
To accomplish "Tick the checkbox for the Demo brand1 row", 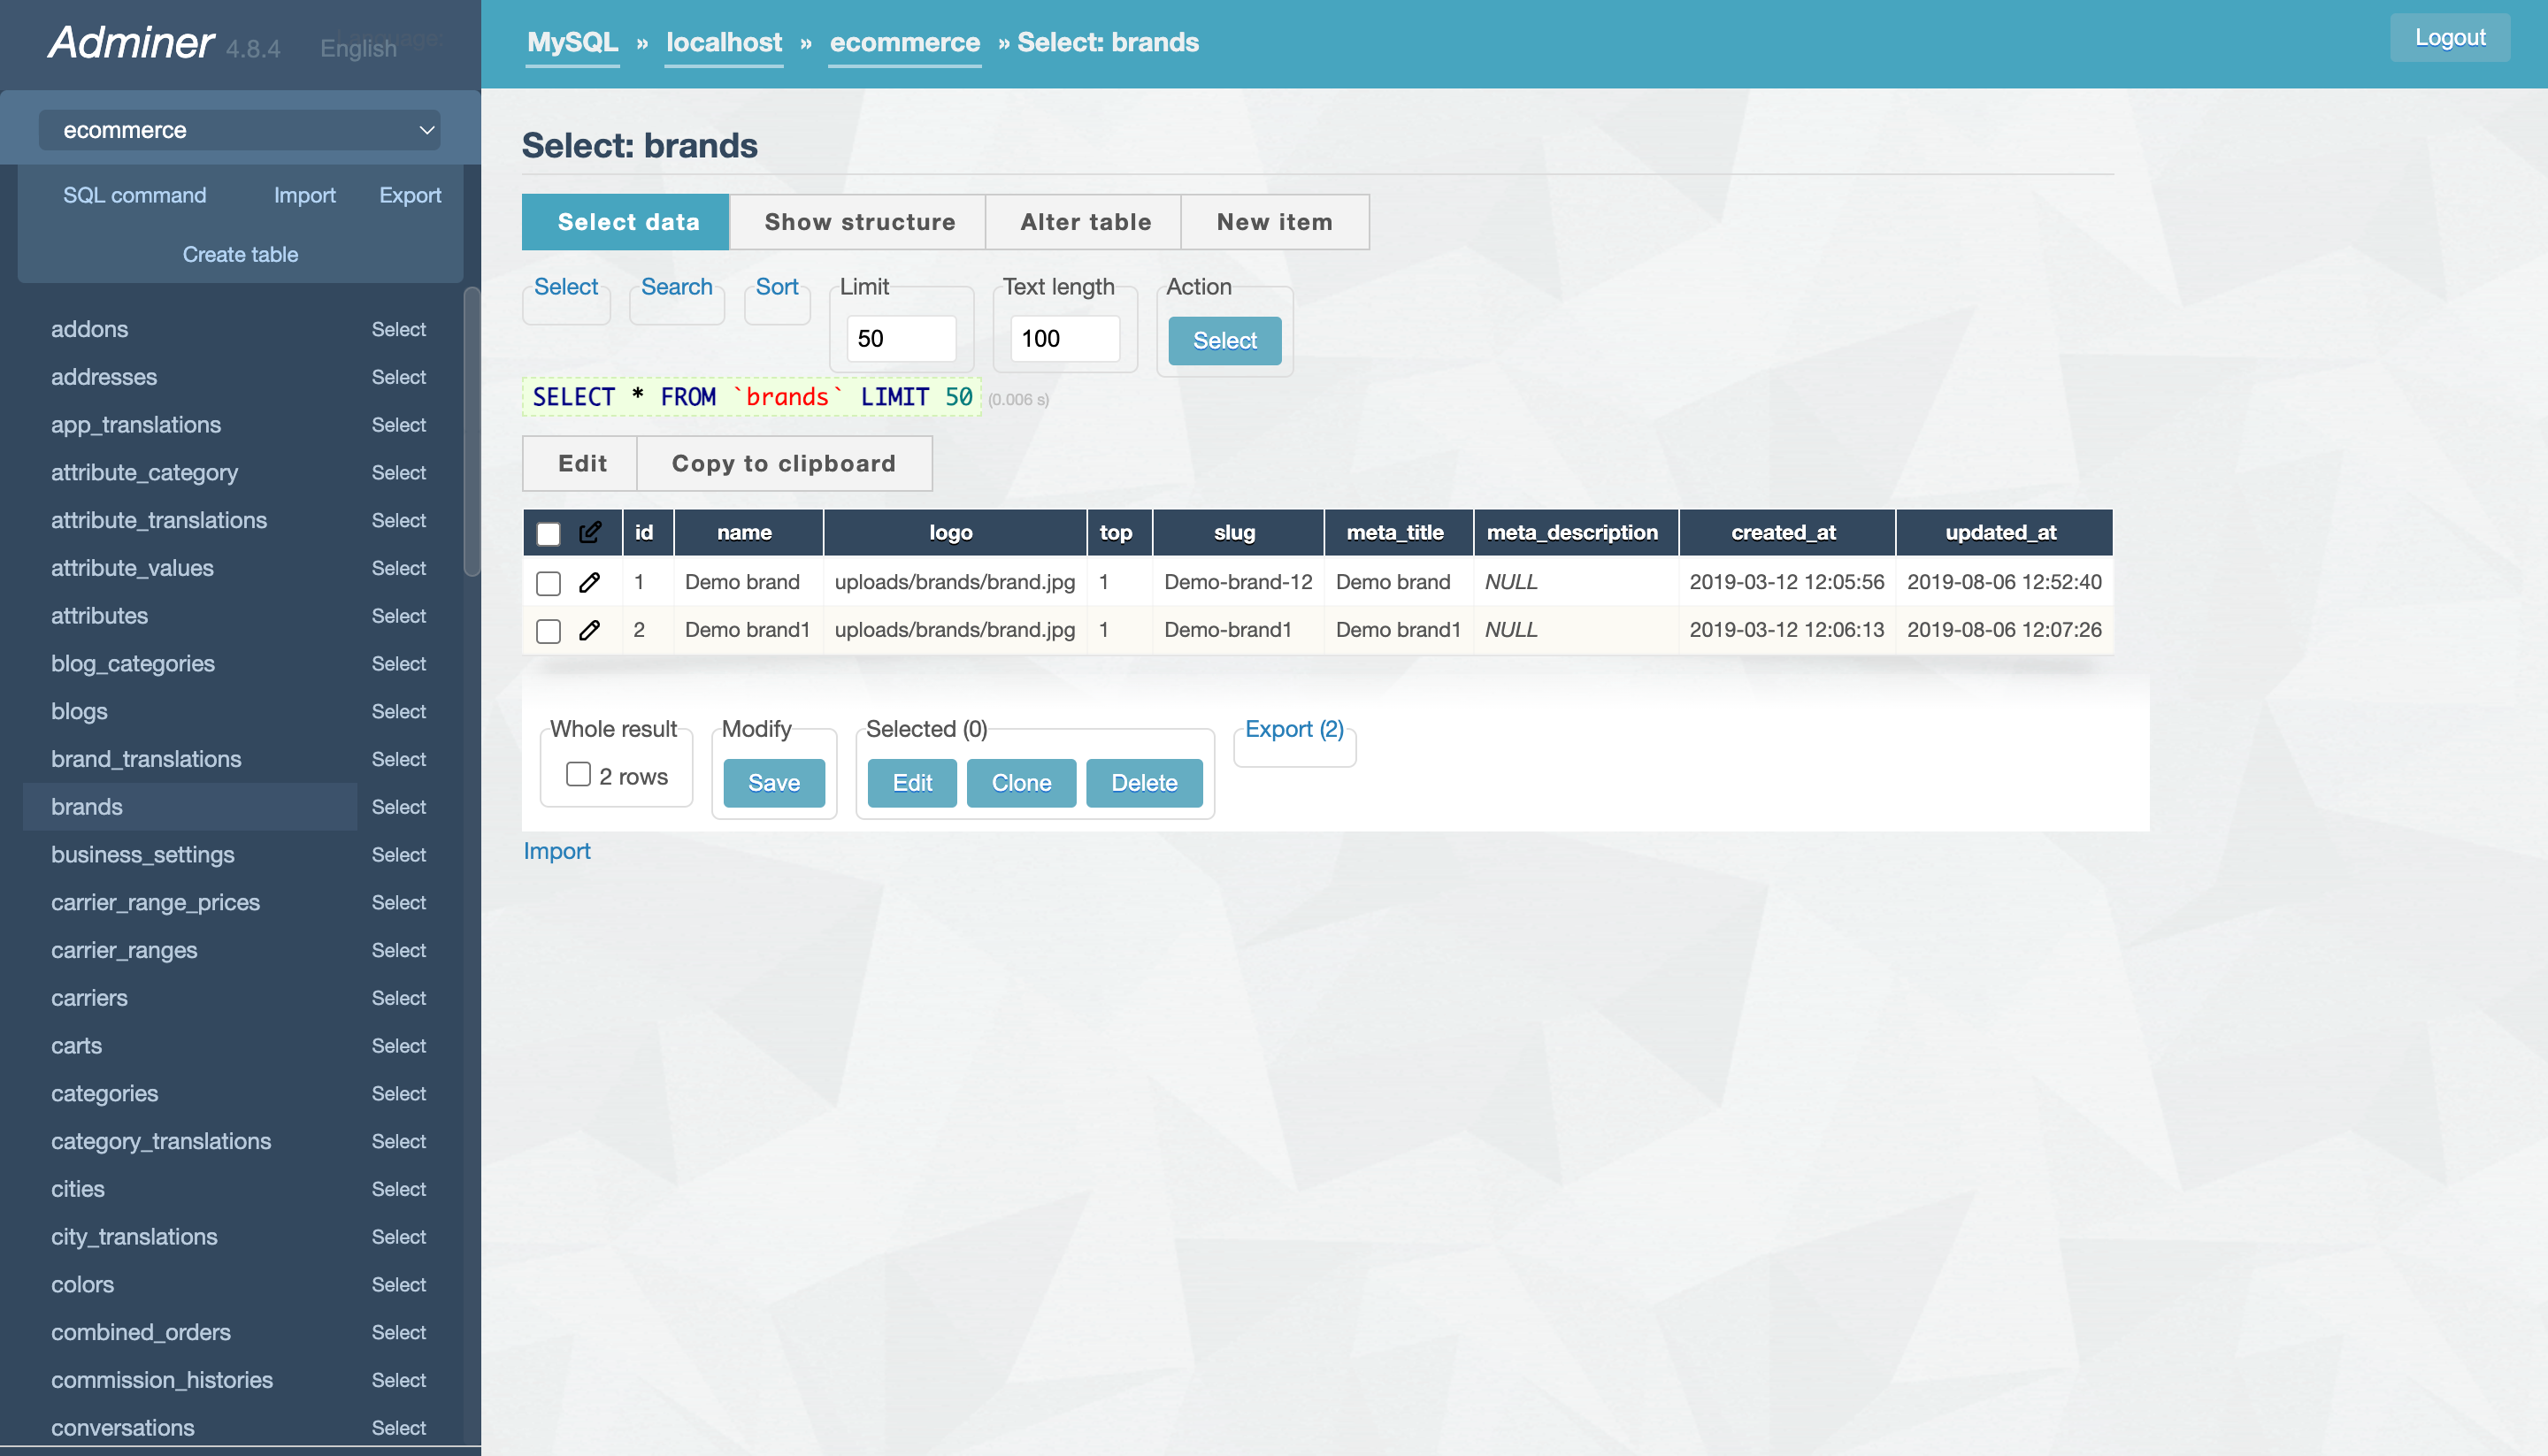I will (x=548, y=631).
